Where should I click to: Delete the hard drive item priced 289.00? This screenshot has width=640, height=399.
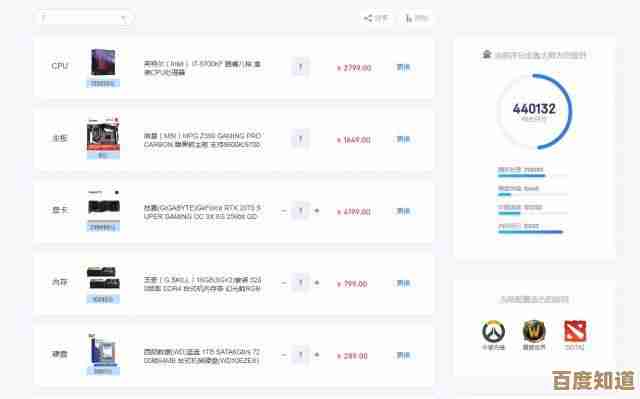pyautogui.click(x=403, y=355)
